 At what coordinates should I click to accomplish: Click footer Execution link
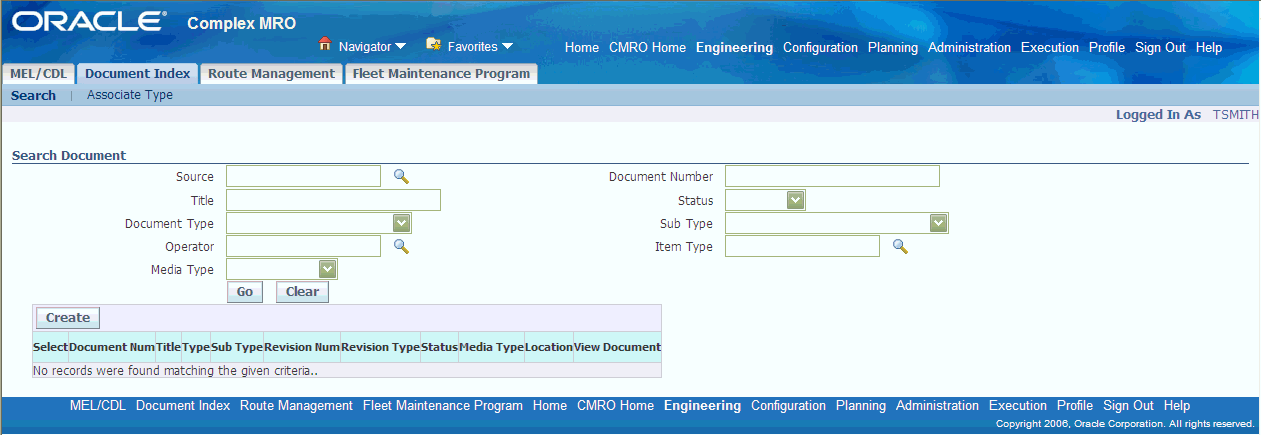point(1018,406)
